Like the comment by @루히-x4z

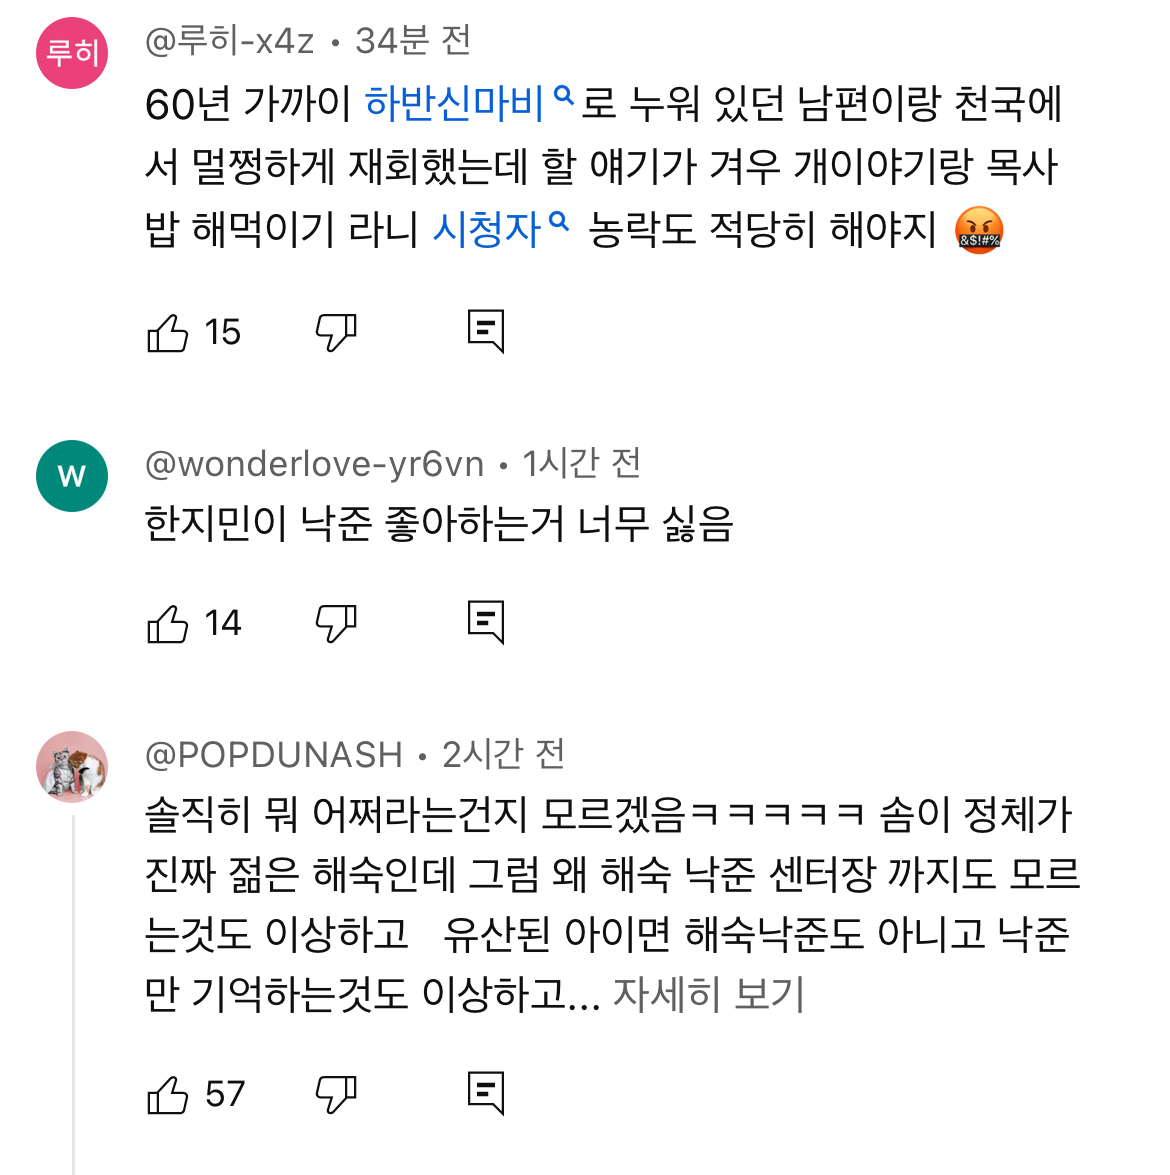168,332
